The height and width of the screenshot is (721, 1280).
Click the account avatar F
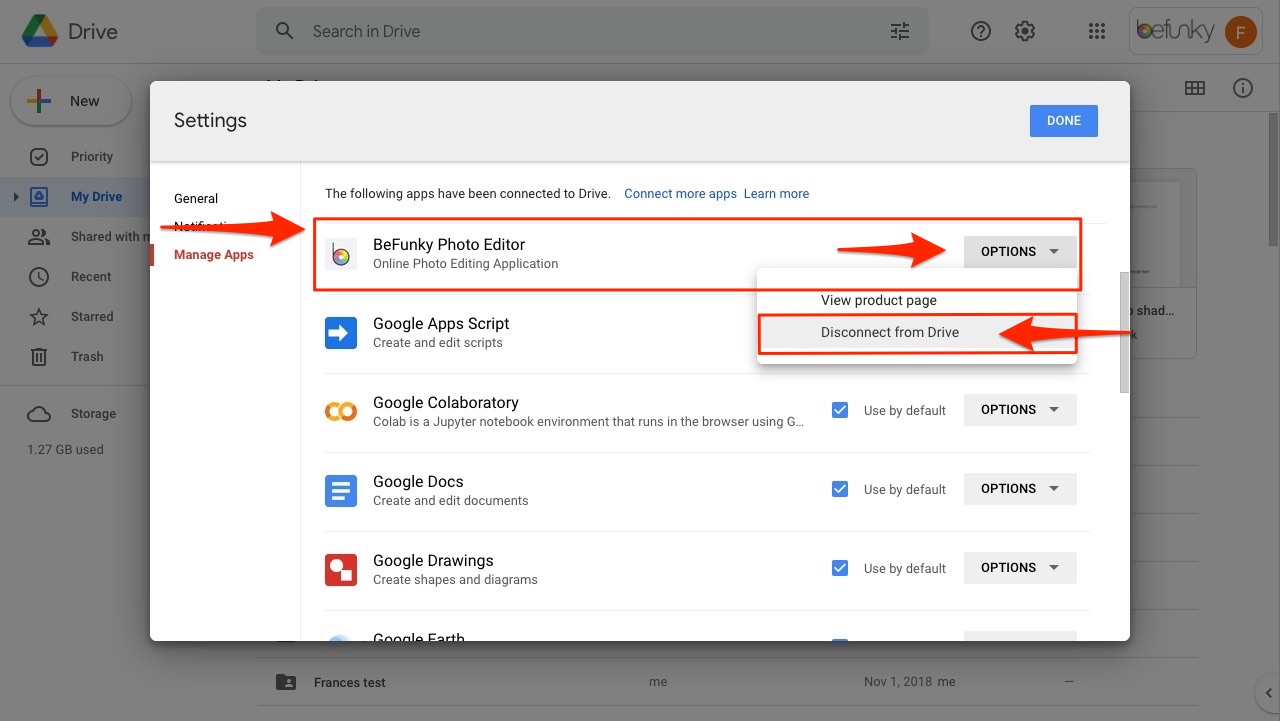(1241, 31)
